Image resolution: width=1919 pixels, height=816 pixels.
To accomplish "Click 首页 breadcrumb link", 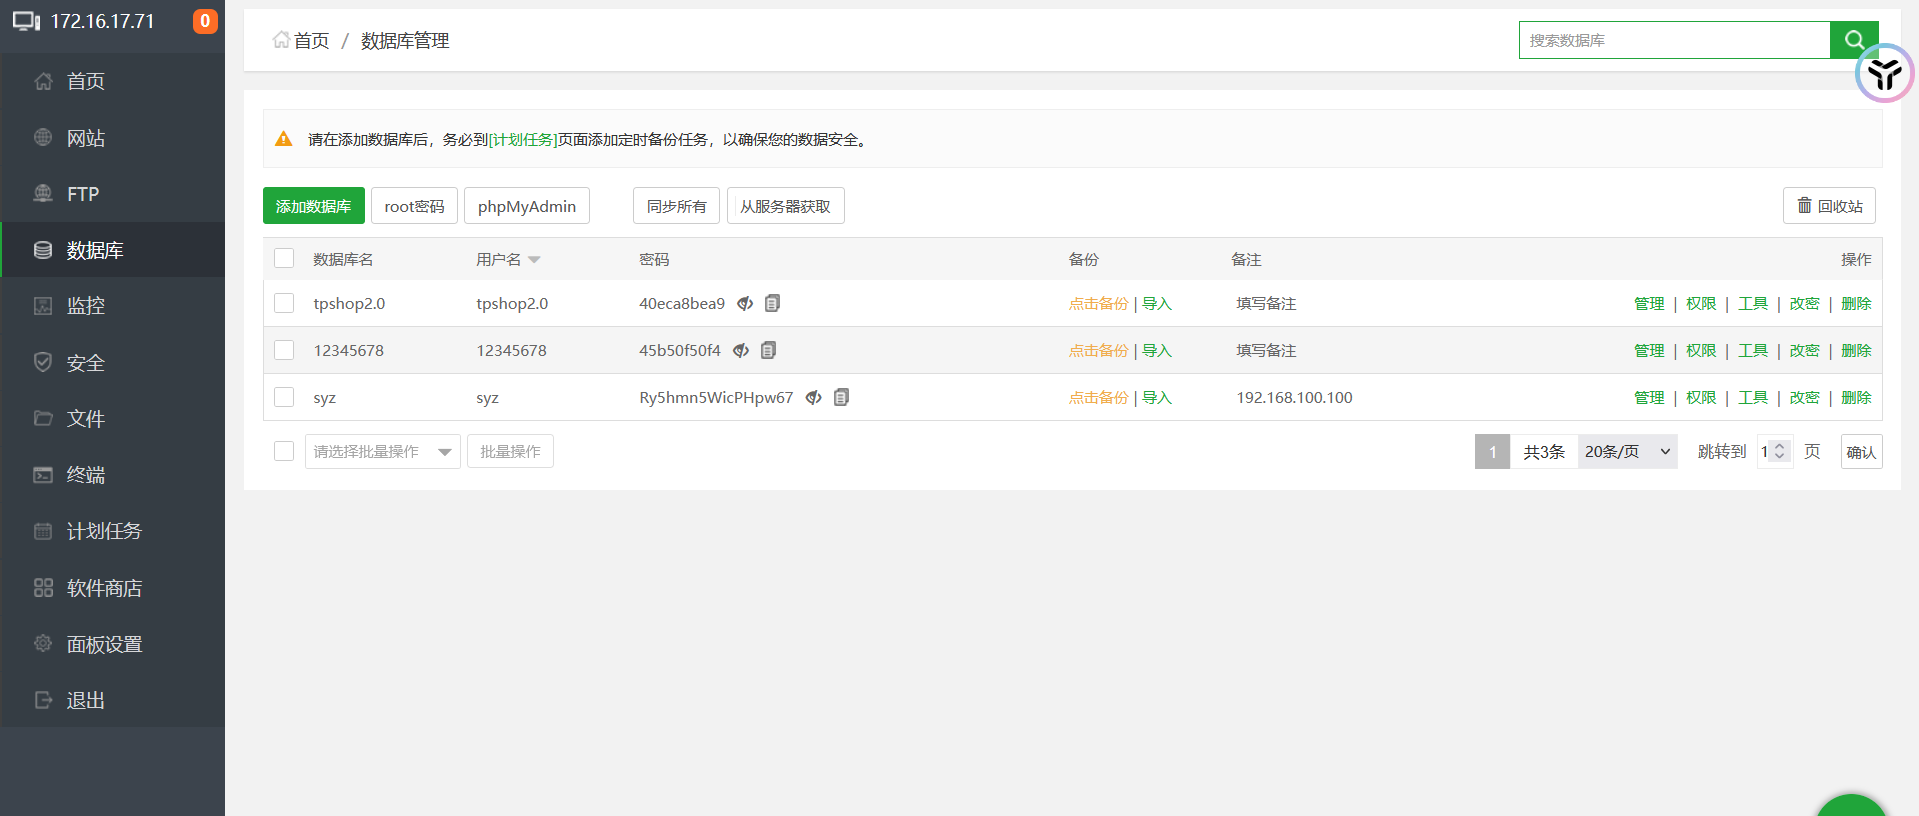I will pyautogui.click(x=311, y=40).
